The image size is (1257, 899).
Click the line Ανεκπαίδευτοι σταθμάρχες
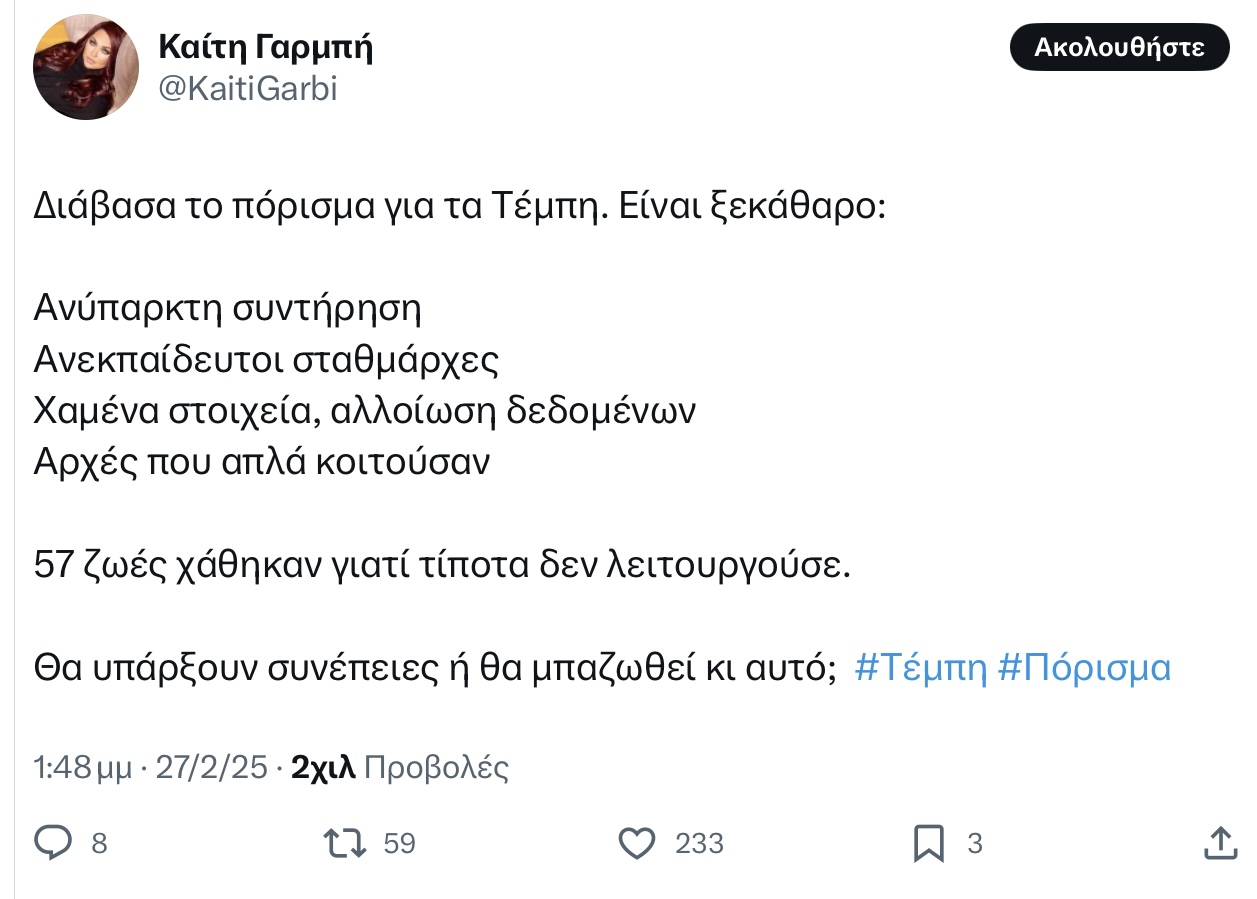(x=266, y=358)
